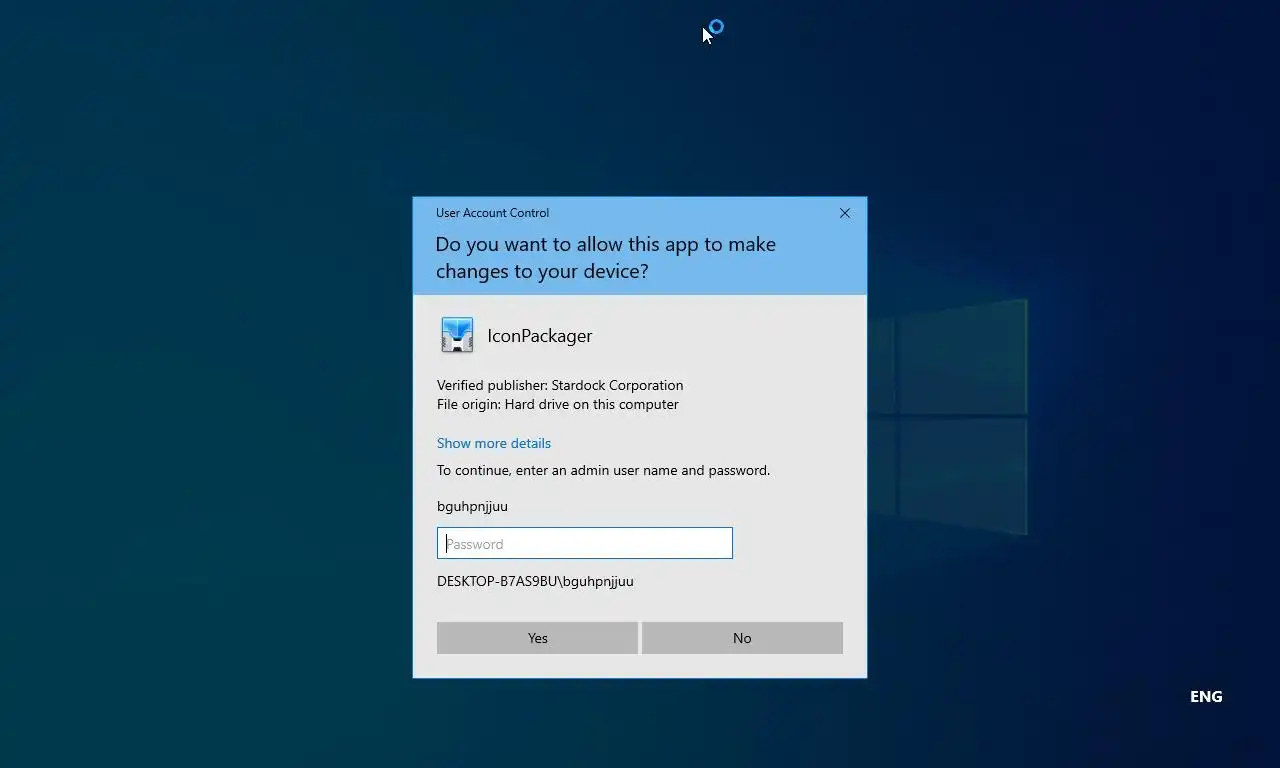Viewport: 1280px width, 768px height.
Task: Click the DESKTOP-B7AS9BU\bguhpnjjuu account text
Action: coord(535,581)
